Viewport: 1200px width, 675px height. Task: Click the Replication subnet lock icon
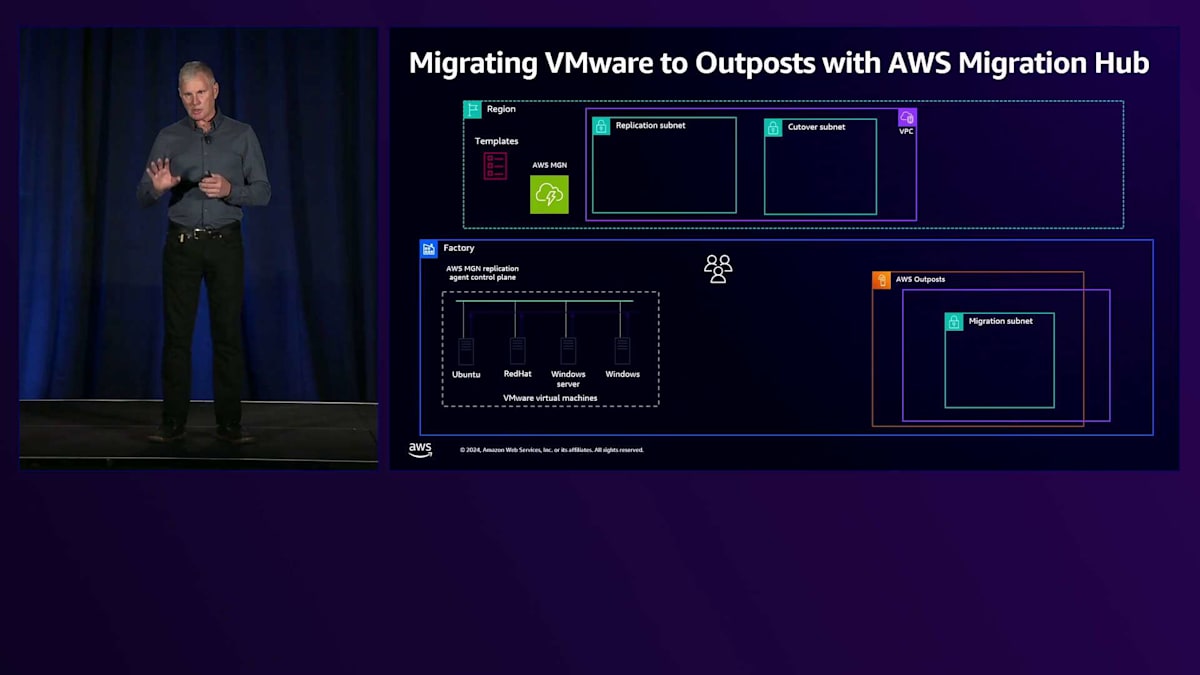point(601,126)
